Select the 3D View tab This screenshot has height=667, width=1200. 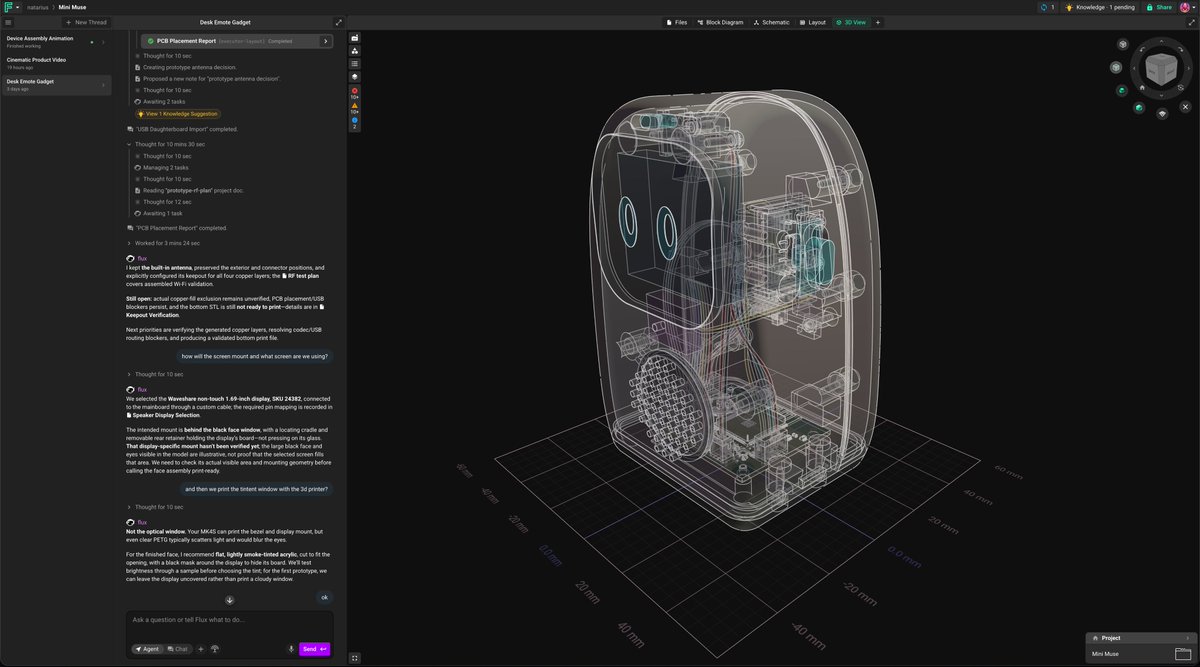point(851,22)
